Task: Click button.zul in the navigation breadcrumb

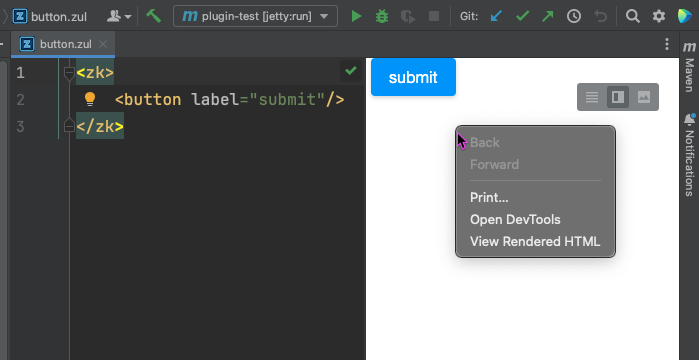Action: coord(49,17)
